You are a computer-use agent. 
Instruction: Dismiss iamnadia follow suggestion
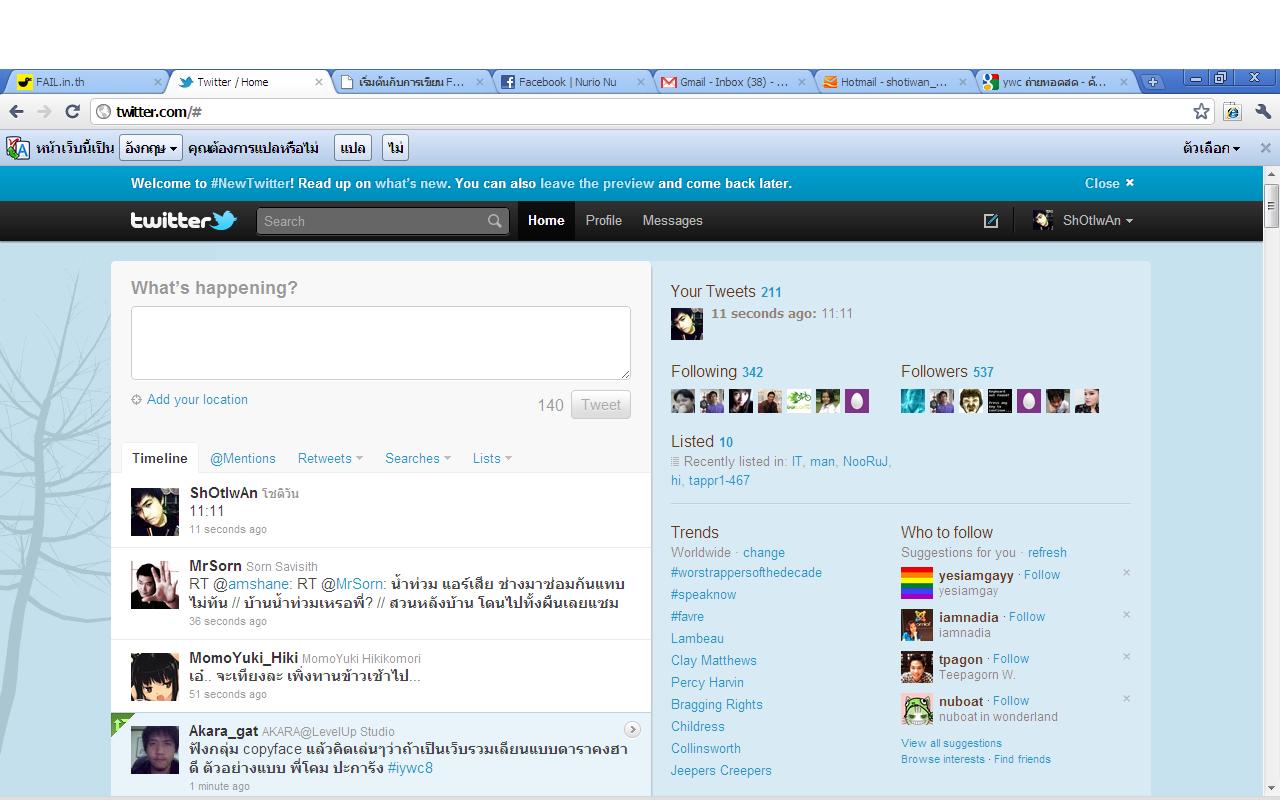[1126, 615]
